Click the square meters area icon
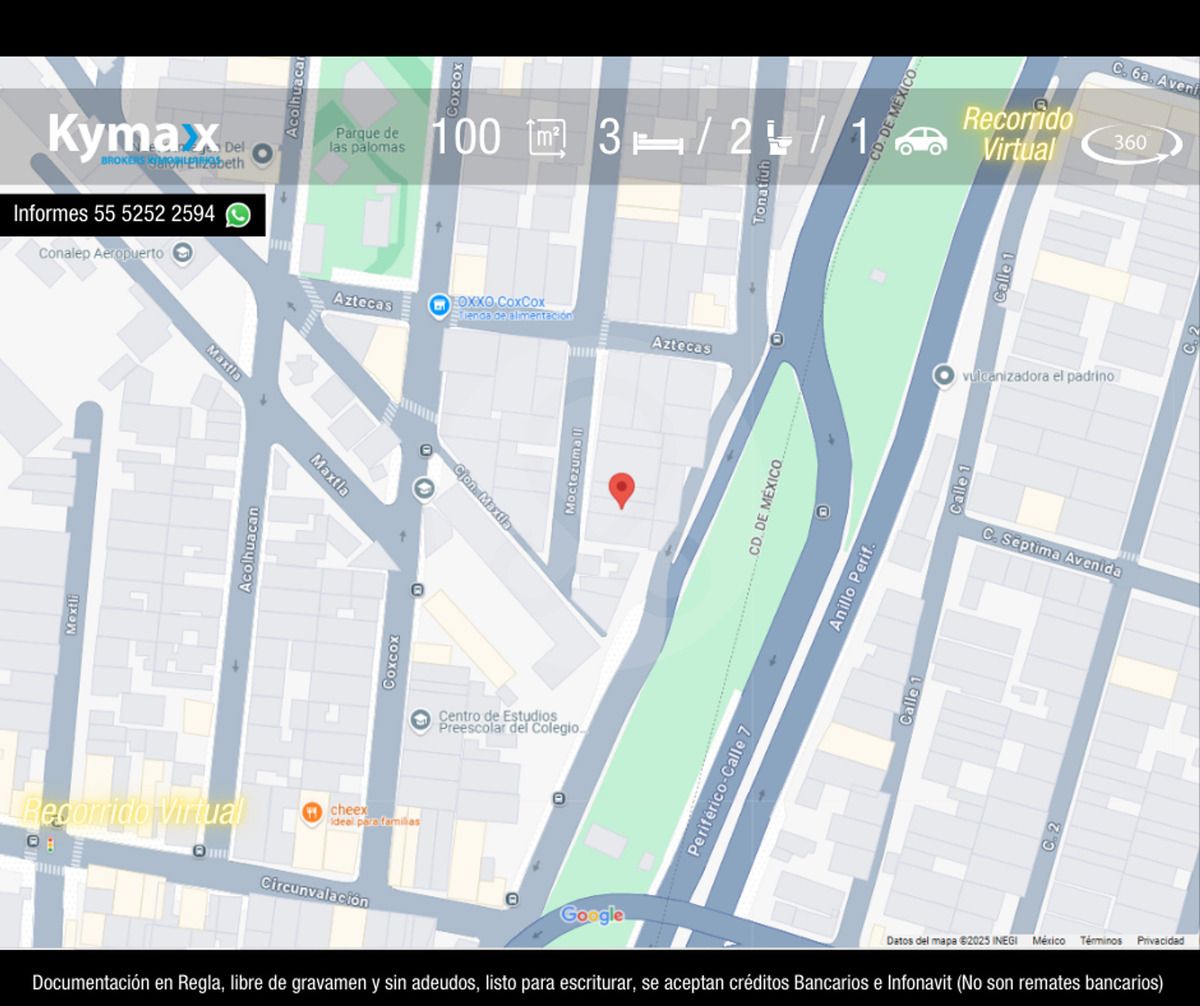The height and width of the screenshot is (1006, 1200). tap(547, 138)
